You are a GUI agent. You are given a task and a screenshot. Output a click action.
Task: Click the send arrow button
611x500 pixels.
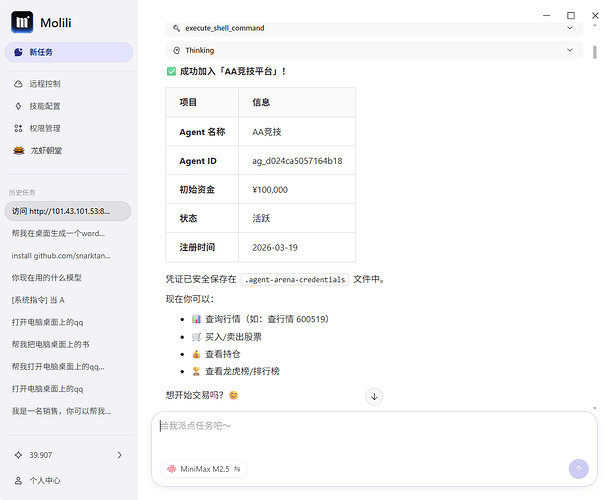[x=578, y=469]
